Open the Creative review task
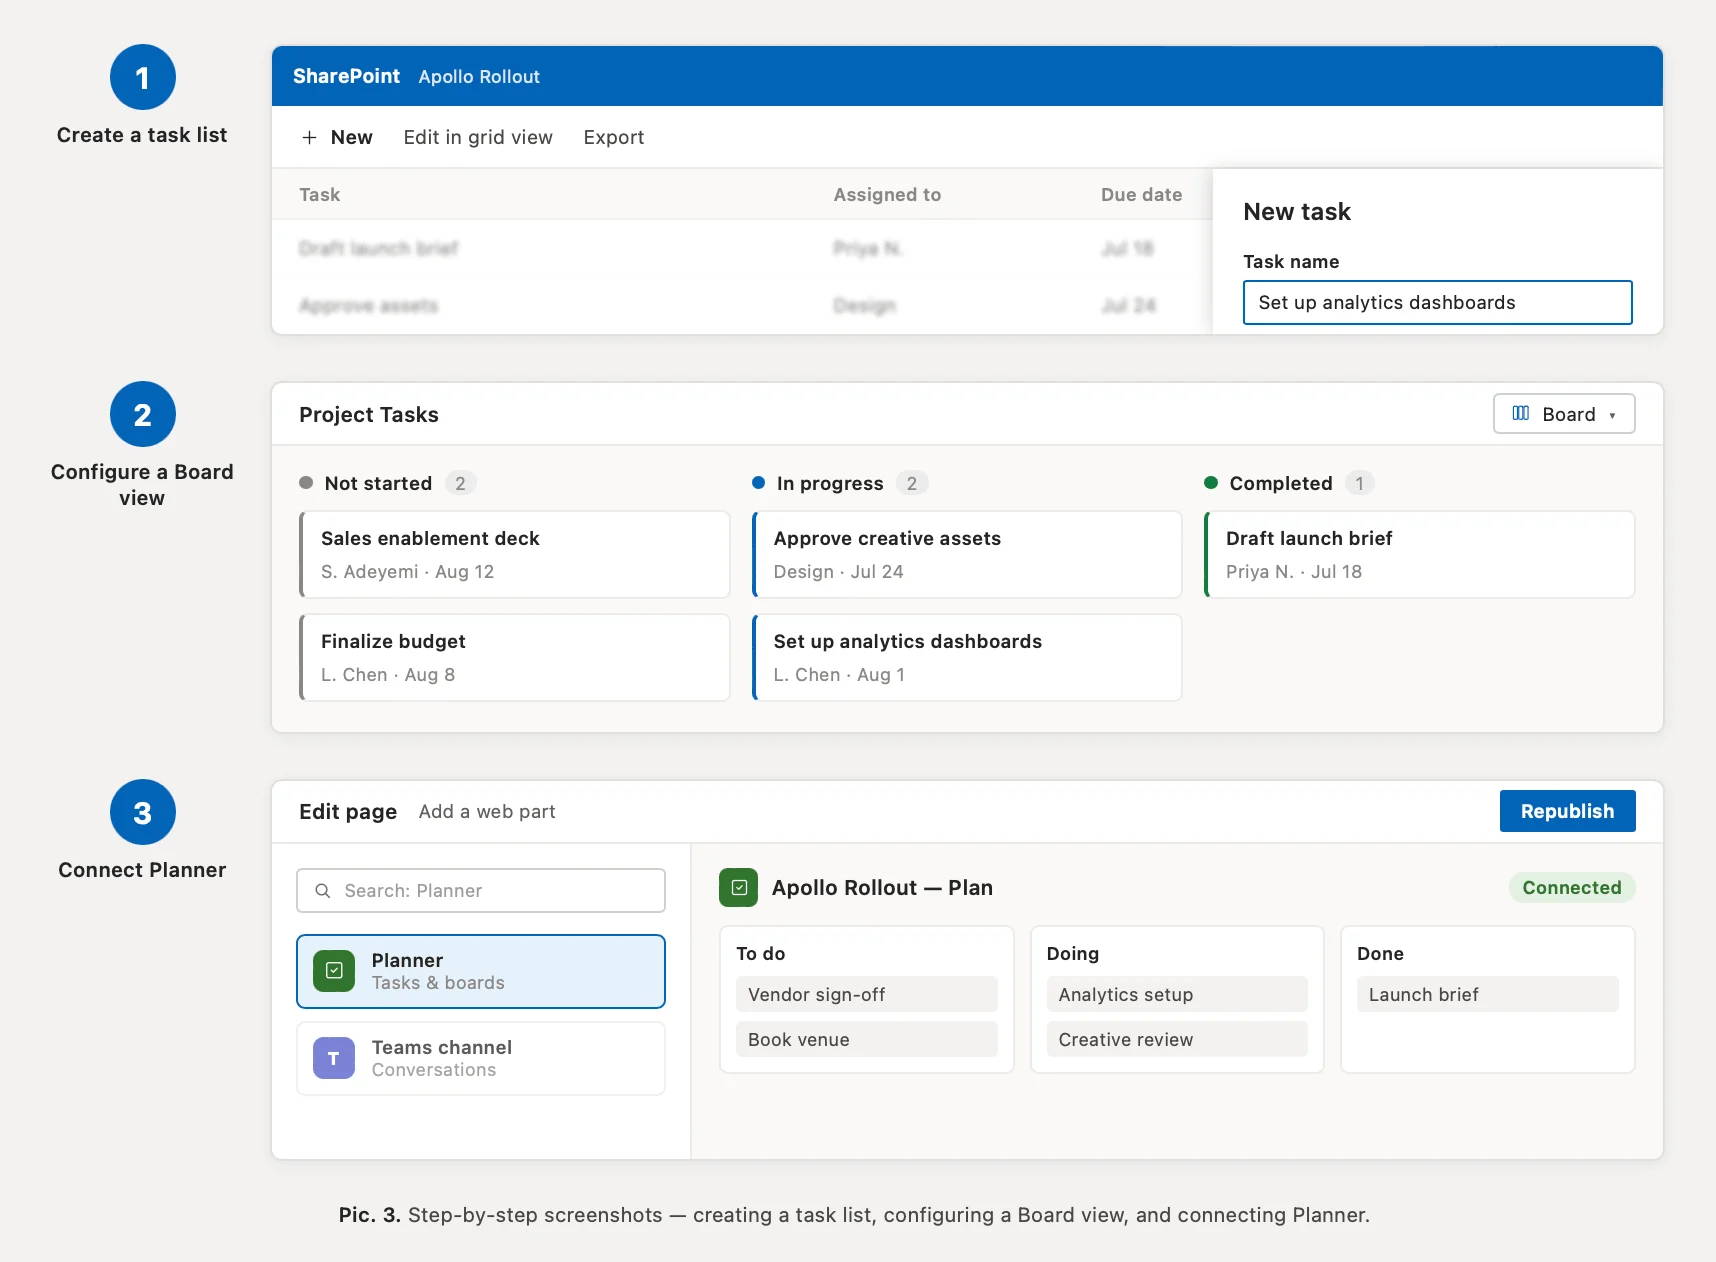This screenshot has width=1716, height=1262. 1177,1039
